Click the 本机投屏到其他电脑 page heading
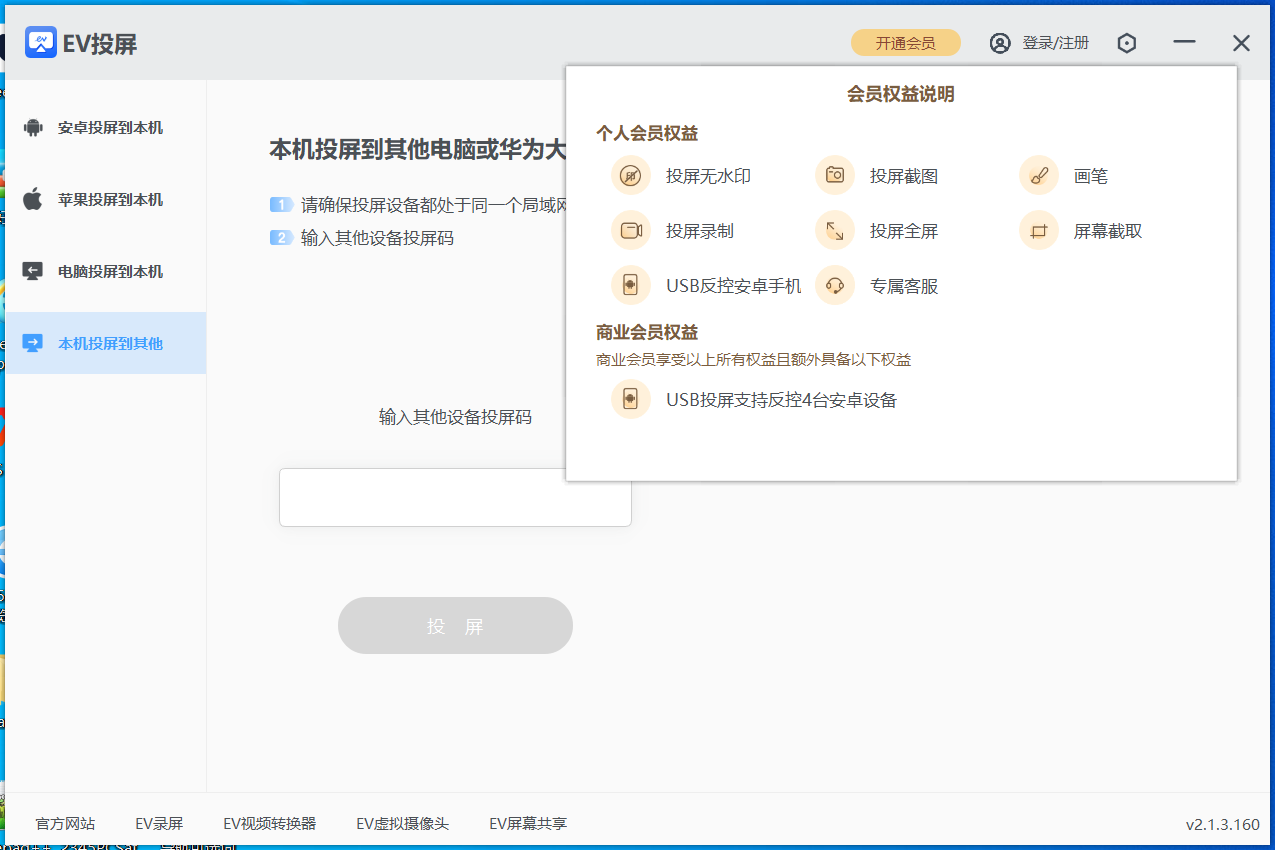This screenshot has width=1275, height=850. (x=418, y=150)
